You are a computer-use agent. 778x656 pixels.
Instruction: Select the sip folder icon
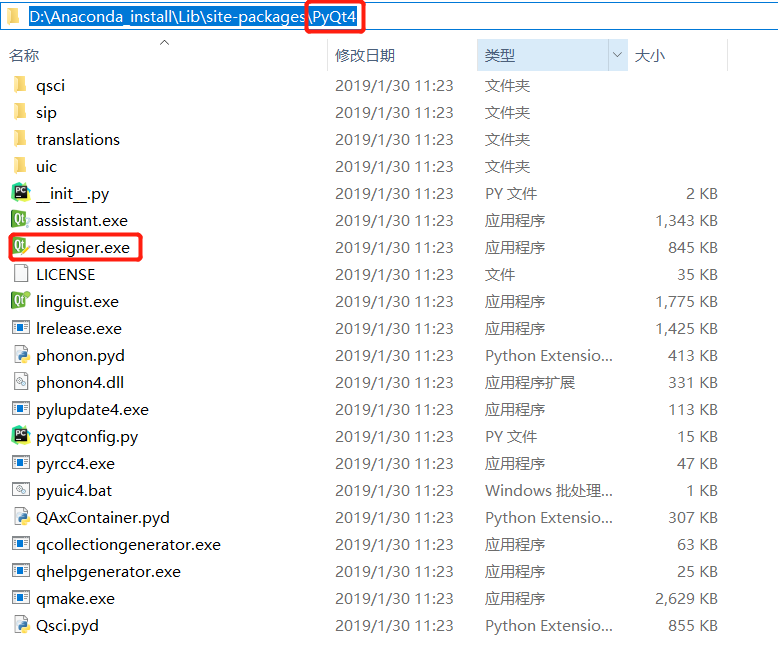pos(20,112)
